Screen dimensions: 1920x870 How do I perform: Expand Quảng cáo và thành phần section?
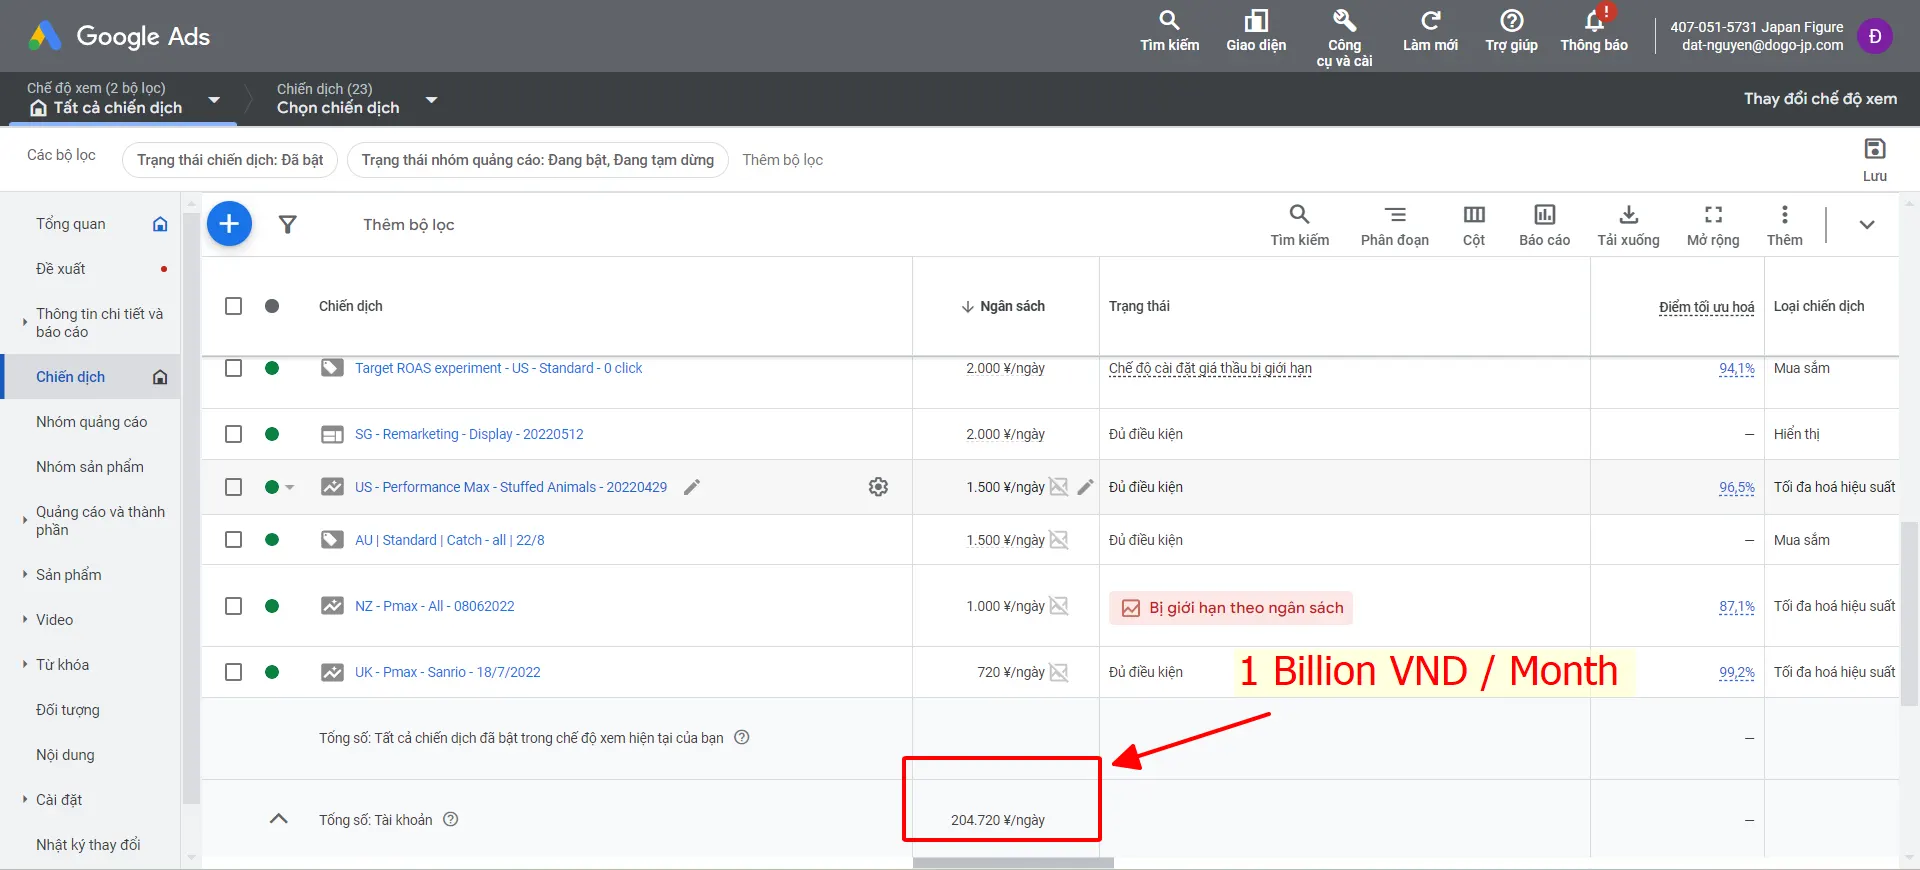point(25,520)
